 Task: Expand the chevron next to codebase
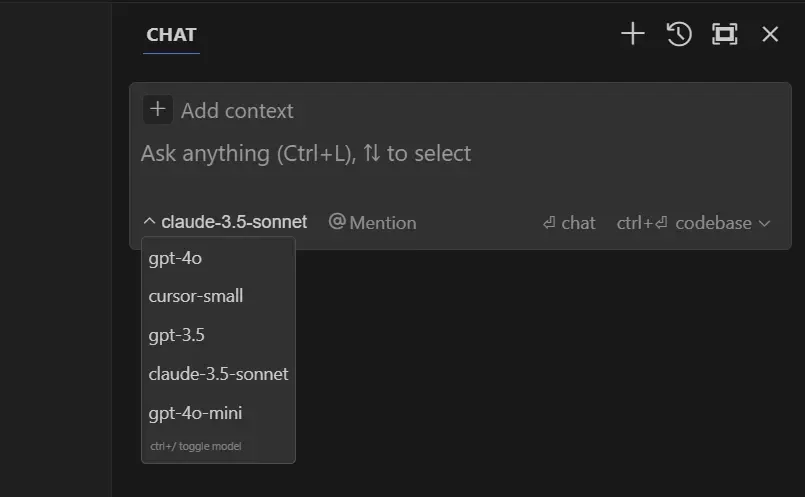(765, 223)
